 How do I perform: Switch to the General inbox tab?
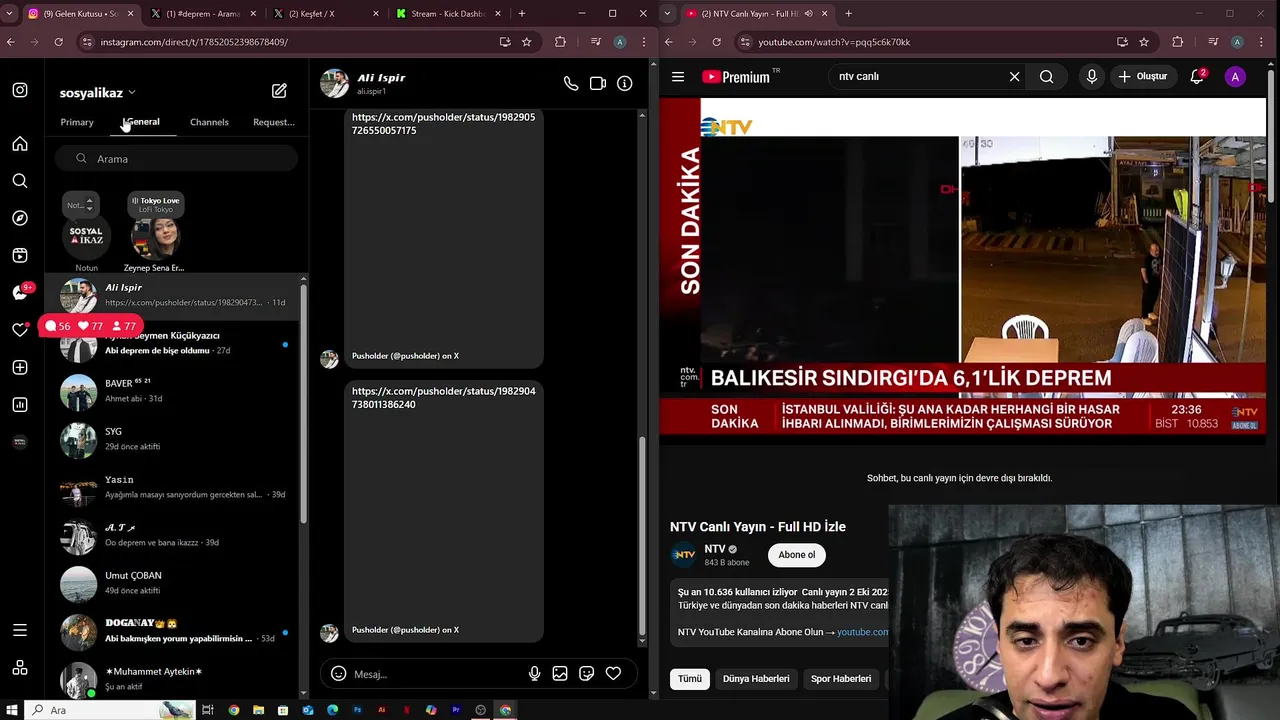tap(141, 122)
